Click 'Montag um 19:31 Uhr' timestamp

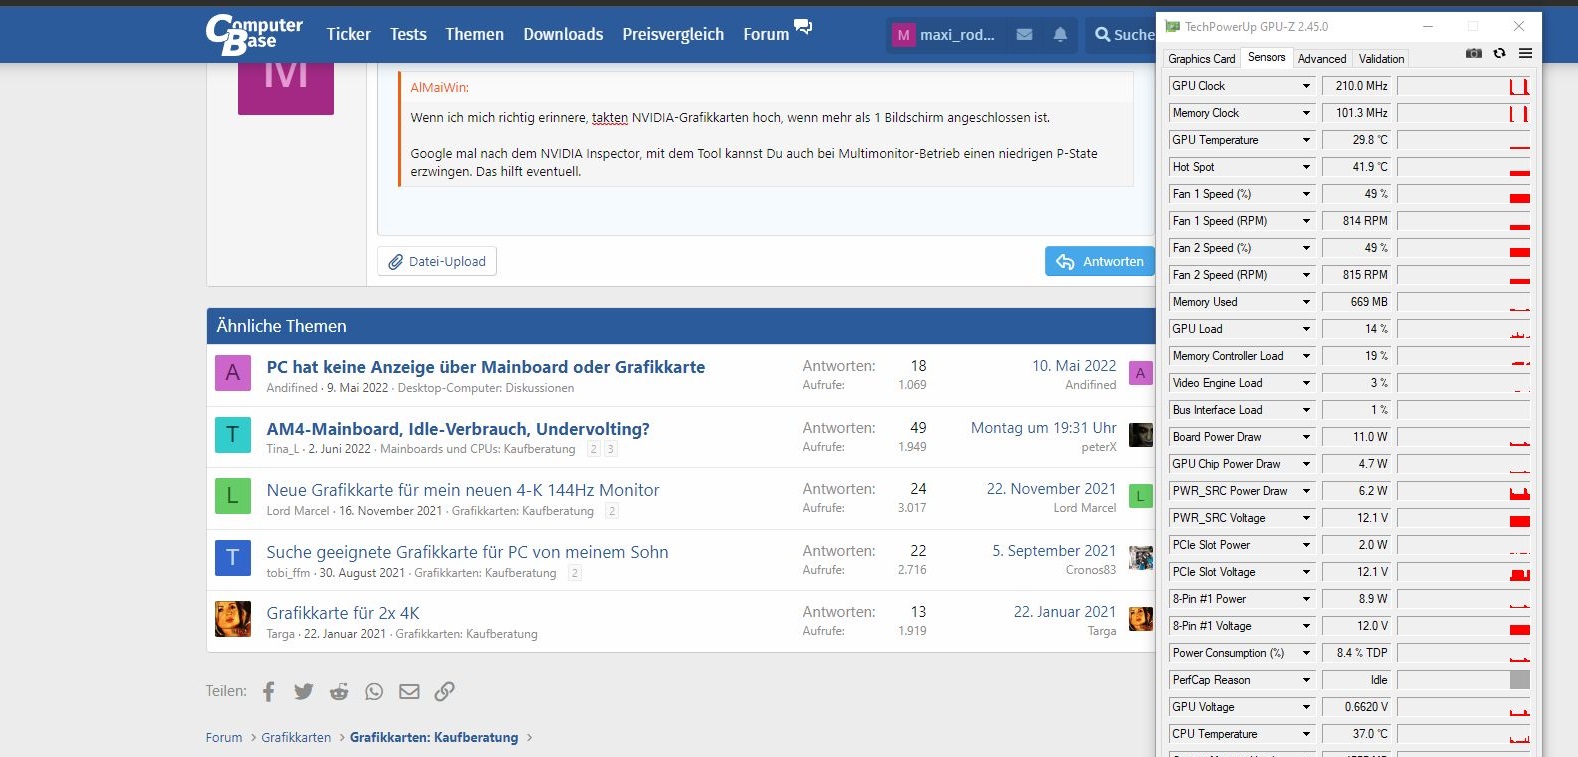point(1044,428)
